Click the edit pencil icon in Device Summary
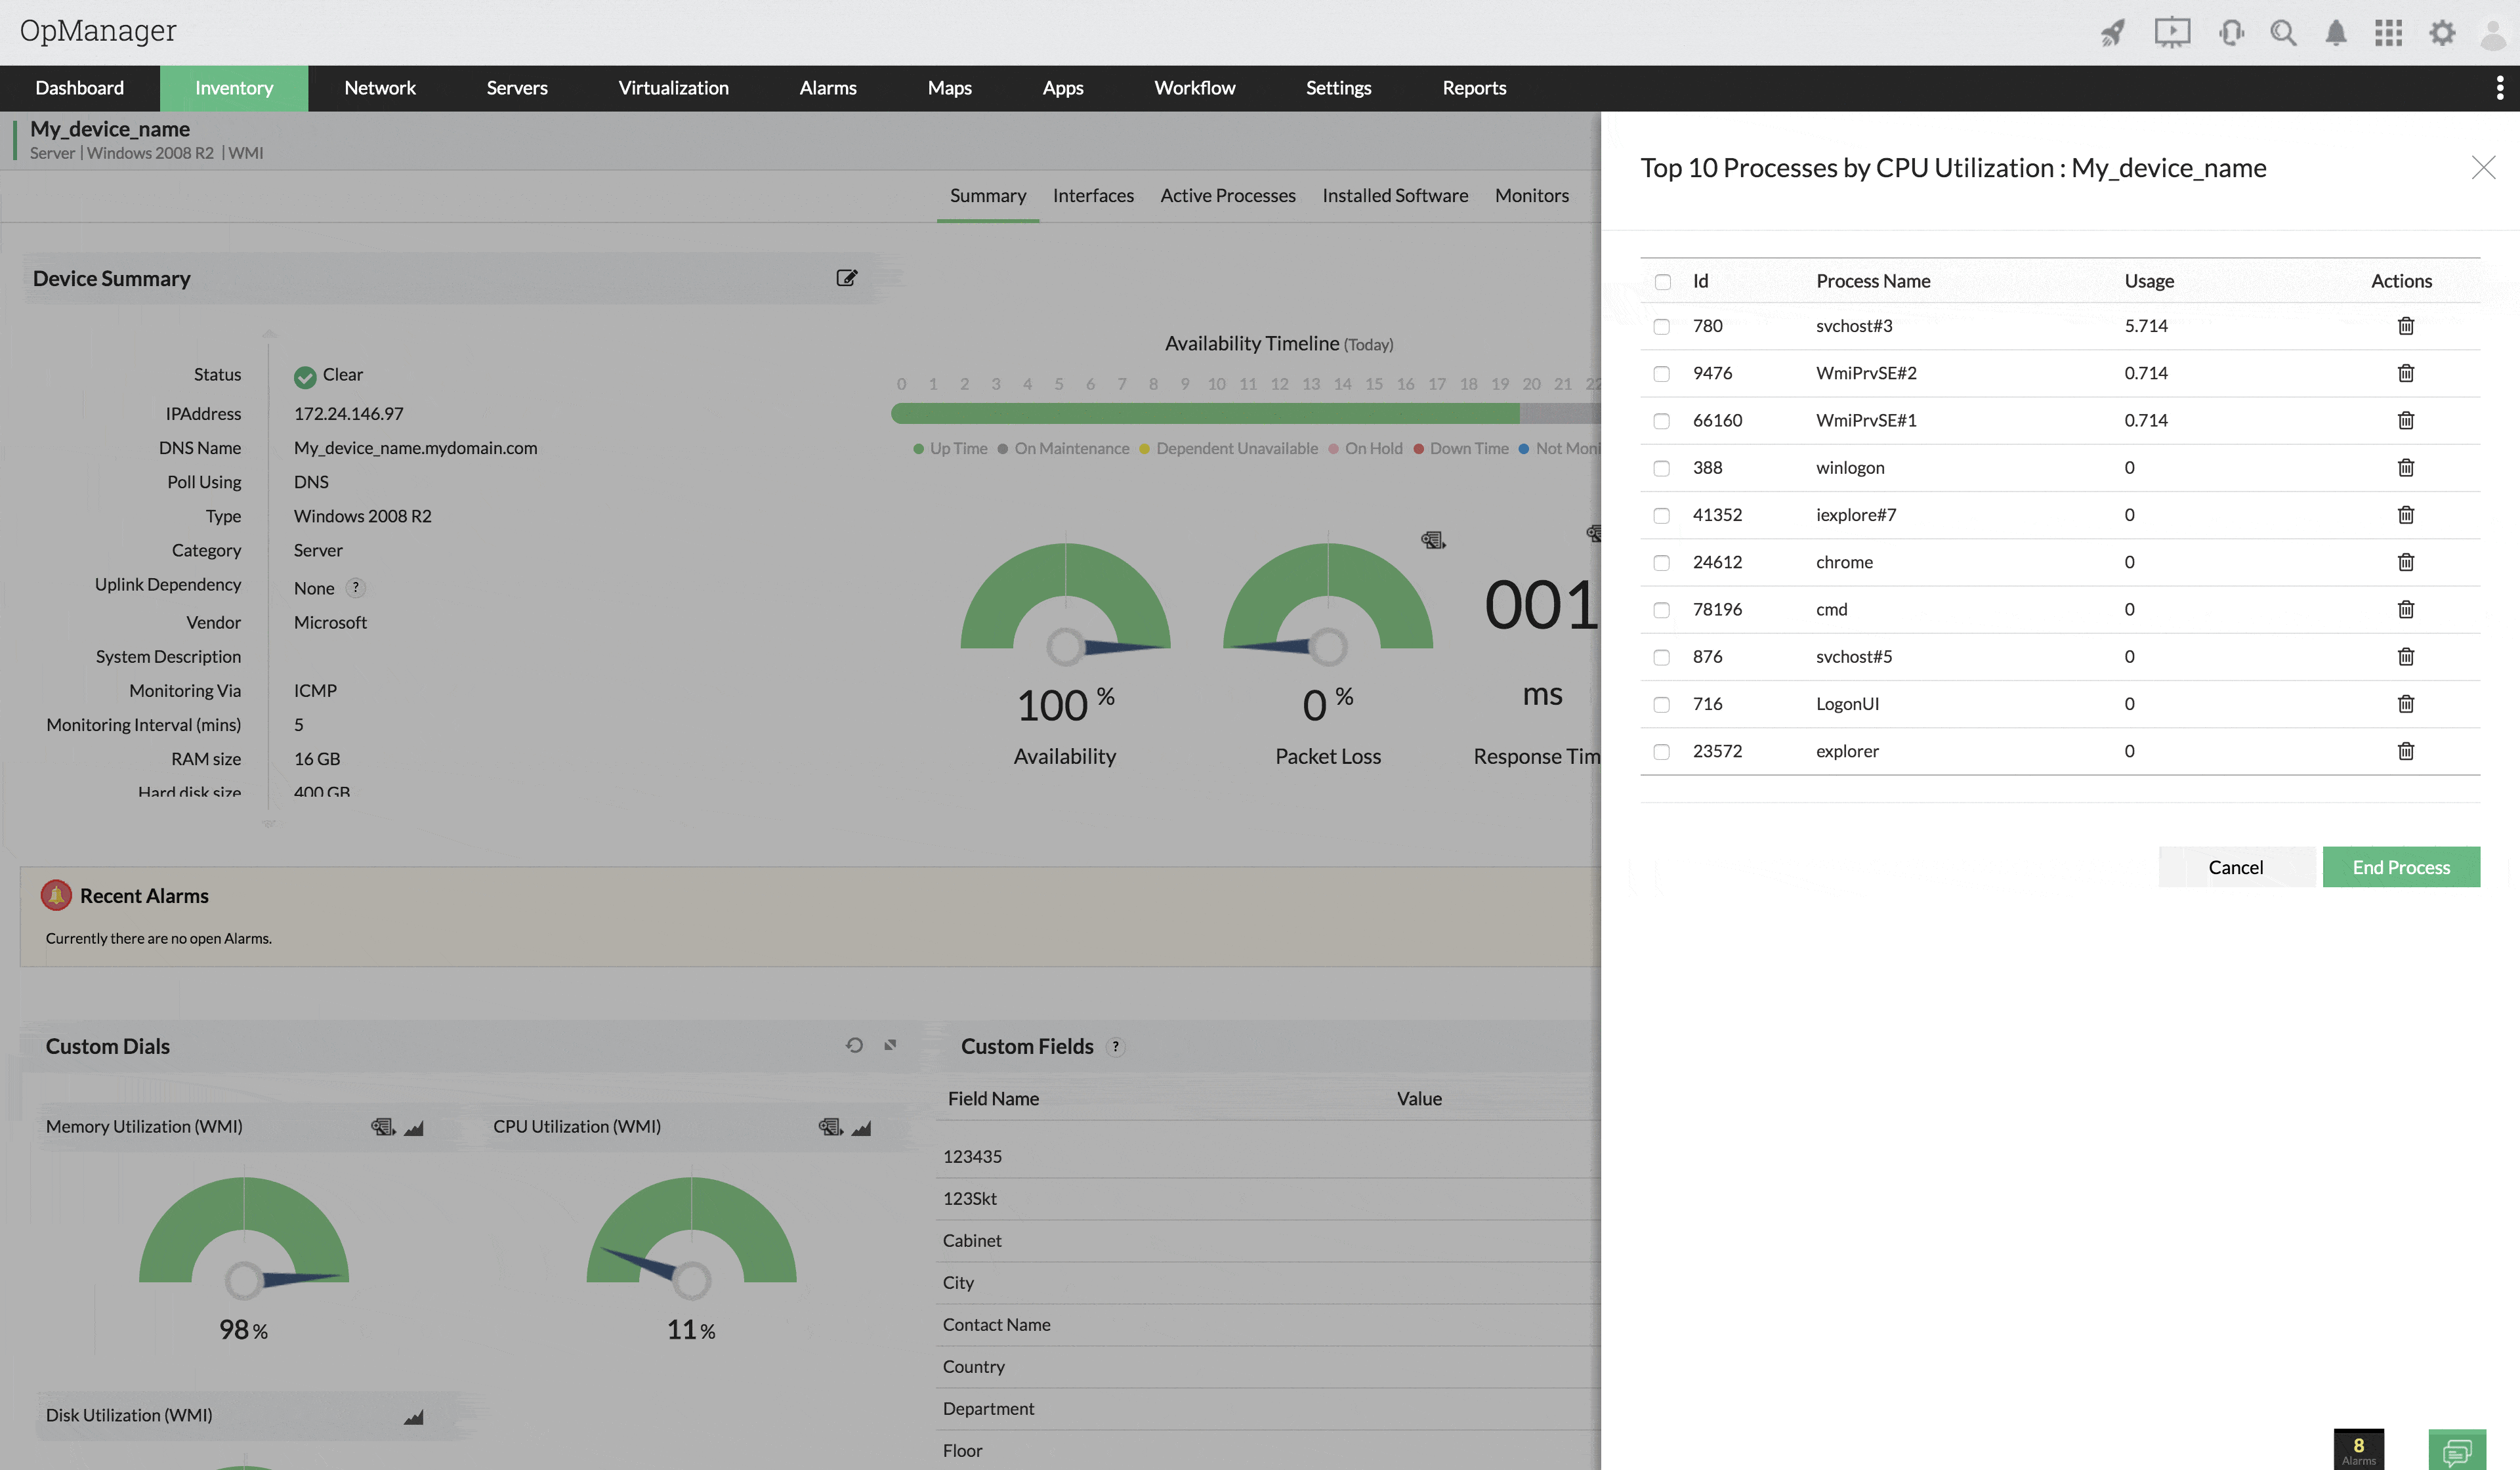This screenshot has width=2520, height=1470. pyautogui.click(x=847, y=276)
